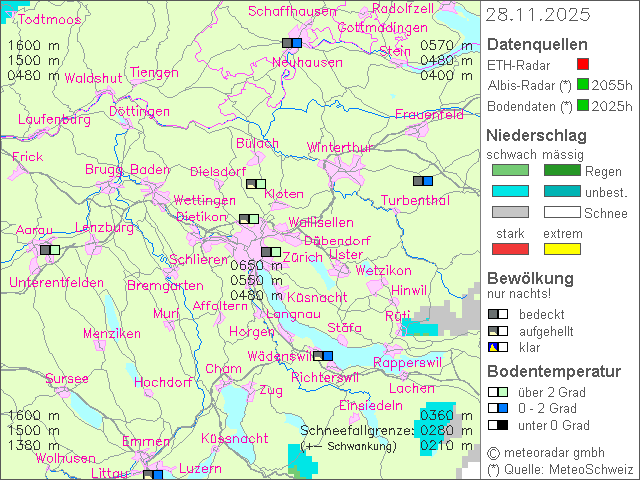
Task: Click the station marker above Kloten
Action: tap(256, 184)
